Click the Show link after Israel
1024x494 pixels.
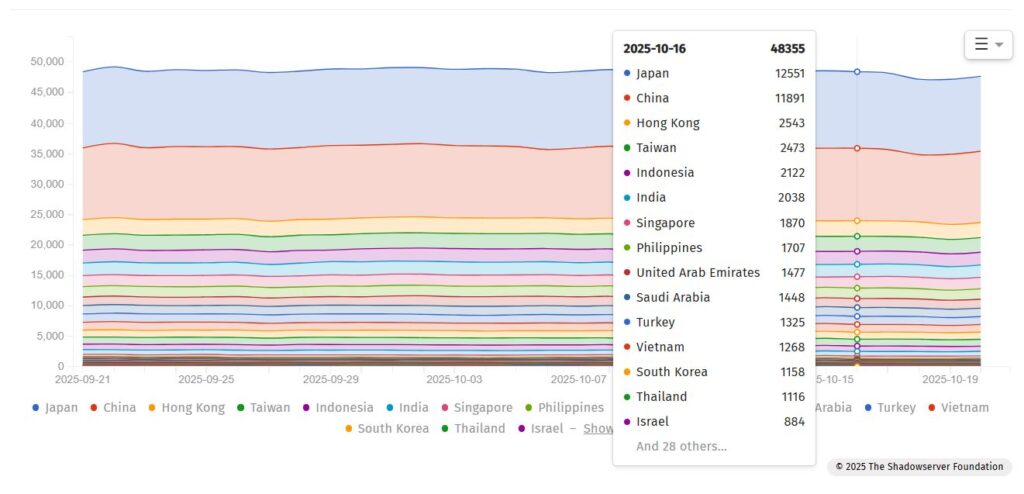[x=598, y=429]
